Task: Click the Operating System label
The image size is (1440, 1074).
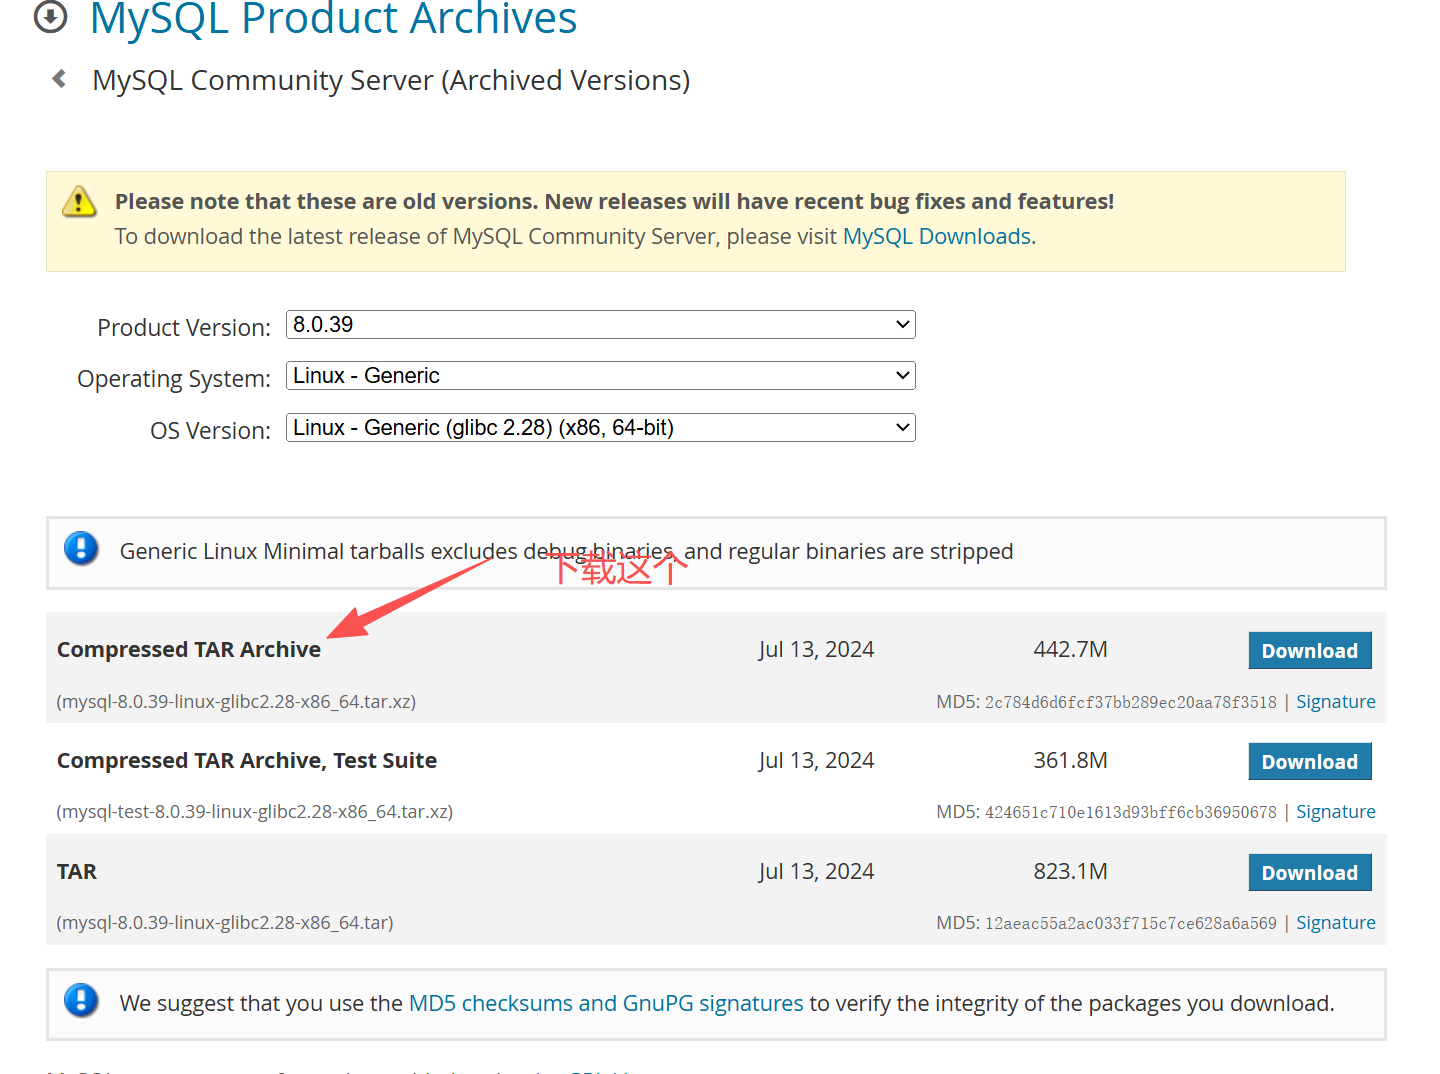Action: pyautogui.click(x=174, y=380)
